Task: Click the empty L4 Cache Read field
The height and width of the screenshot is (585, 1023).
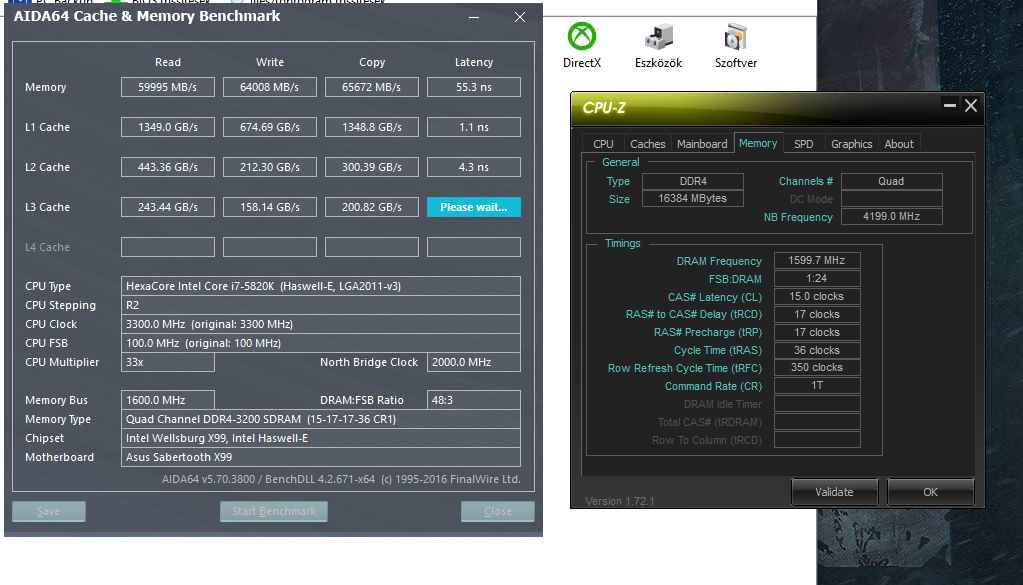Action: pyautogui.click(x=168, y=247)
